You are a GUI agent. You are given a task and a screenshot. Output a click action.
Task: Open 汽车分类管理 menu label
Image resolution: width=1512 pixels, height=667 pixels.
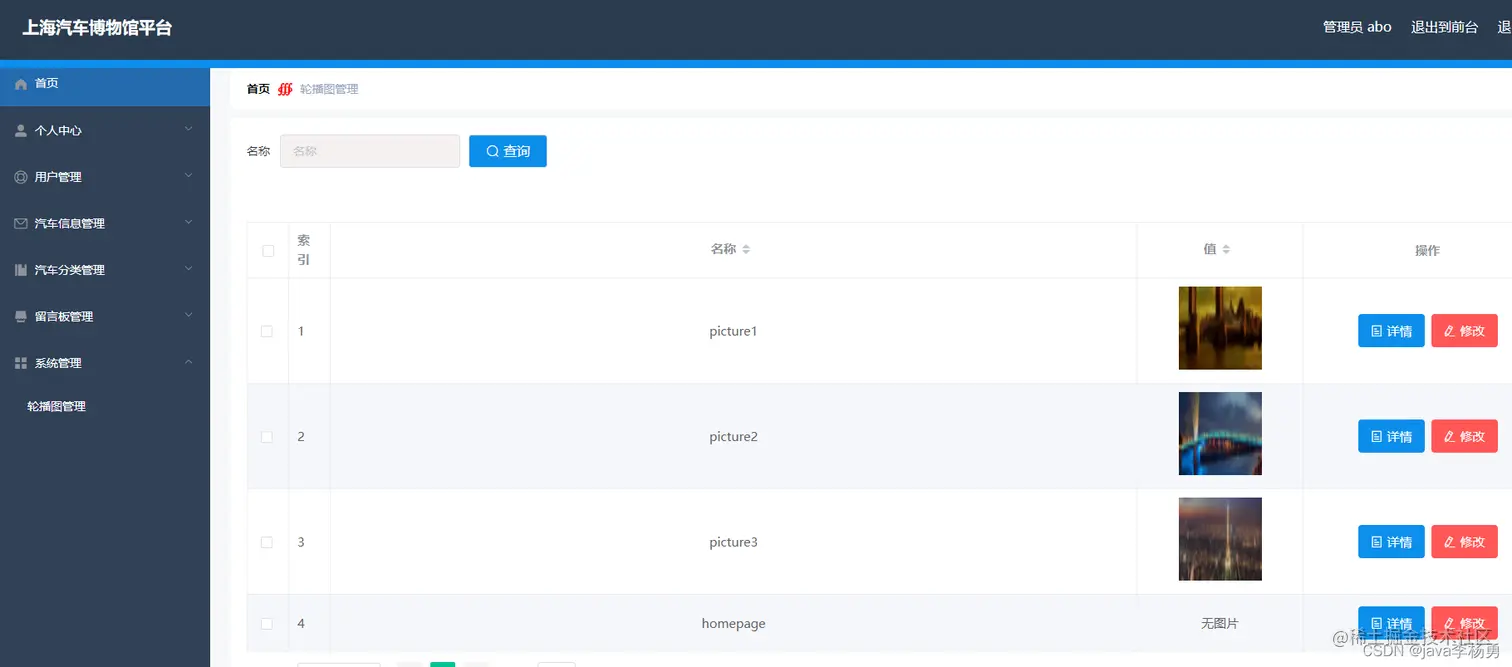[70, 270]
